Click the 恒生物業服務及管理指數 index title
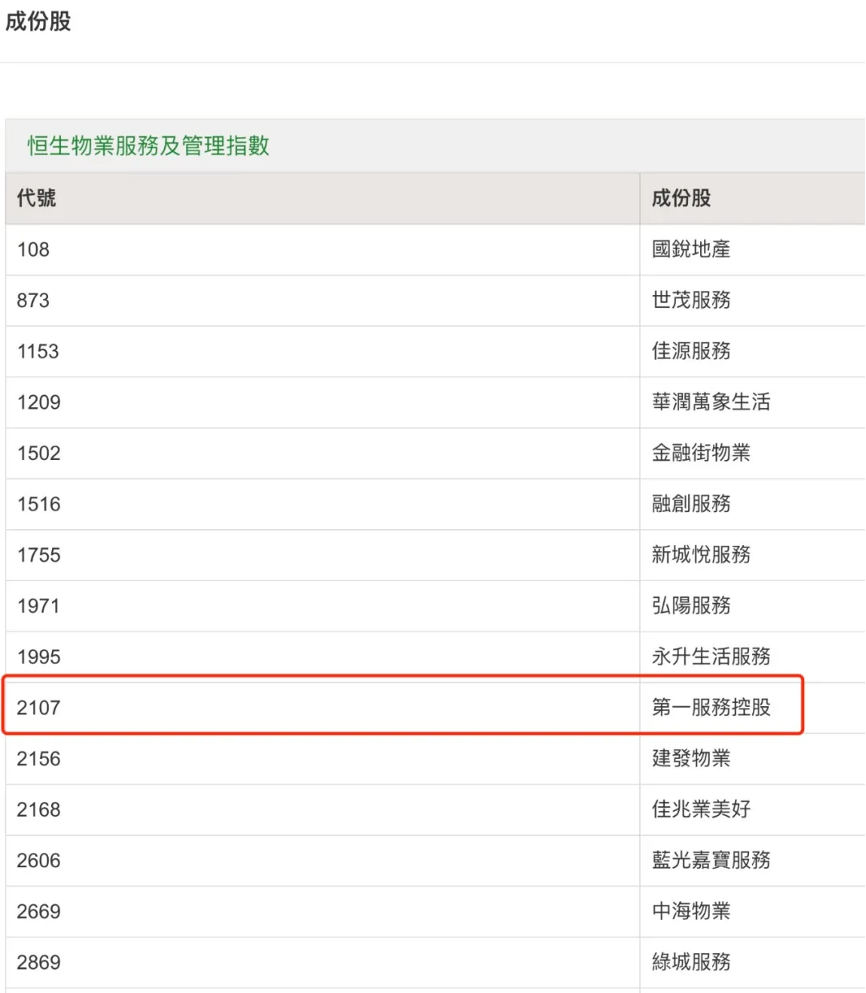The image size is (866, 993). [148, 146]
